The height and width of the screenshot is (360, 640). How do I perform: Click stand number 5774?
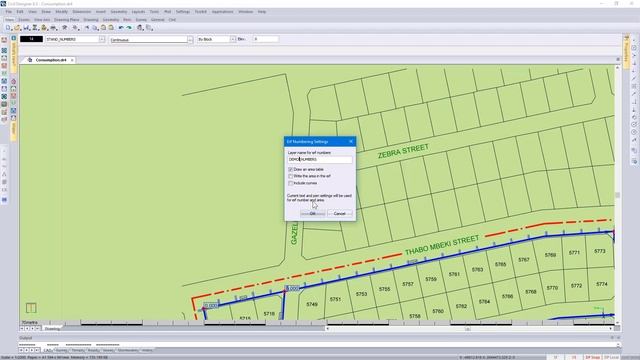click(602, 284)
